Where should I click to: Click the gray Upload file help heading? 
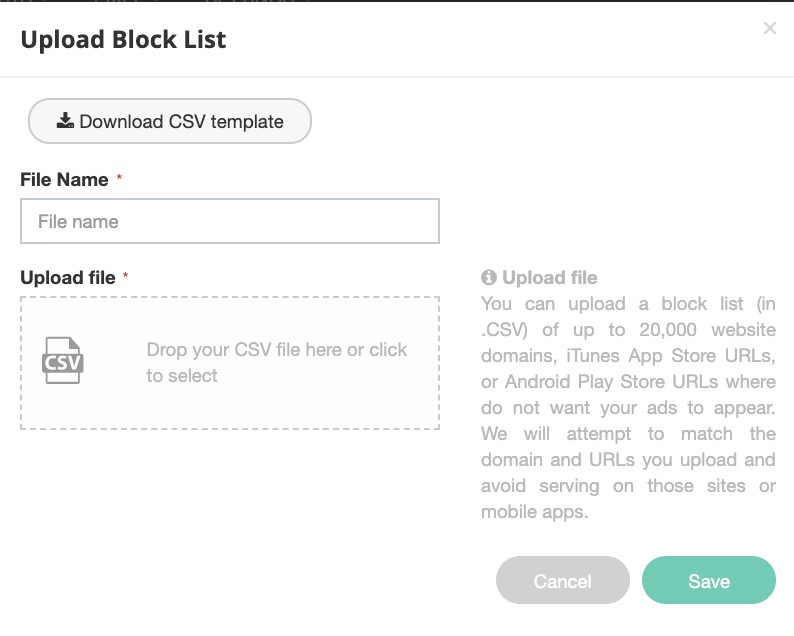550,277
